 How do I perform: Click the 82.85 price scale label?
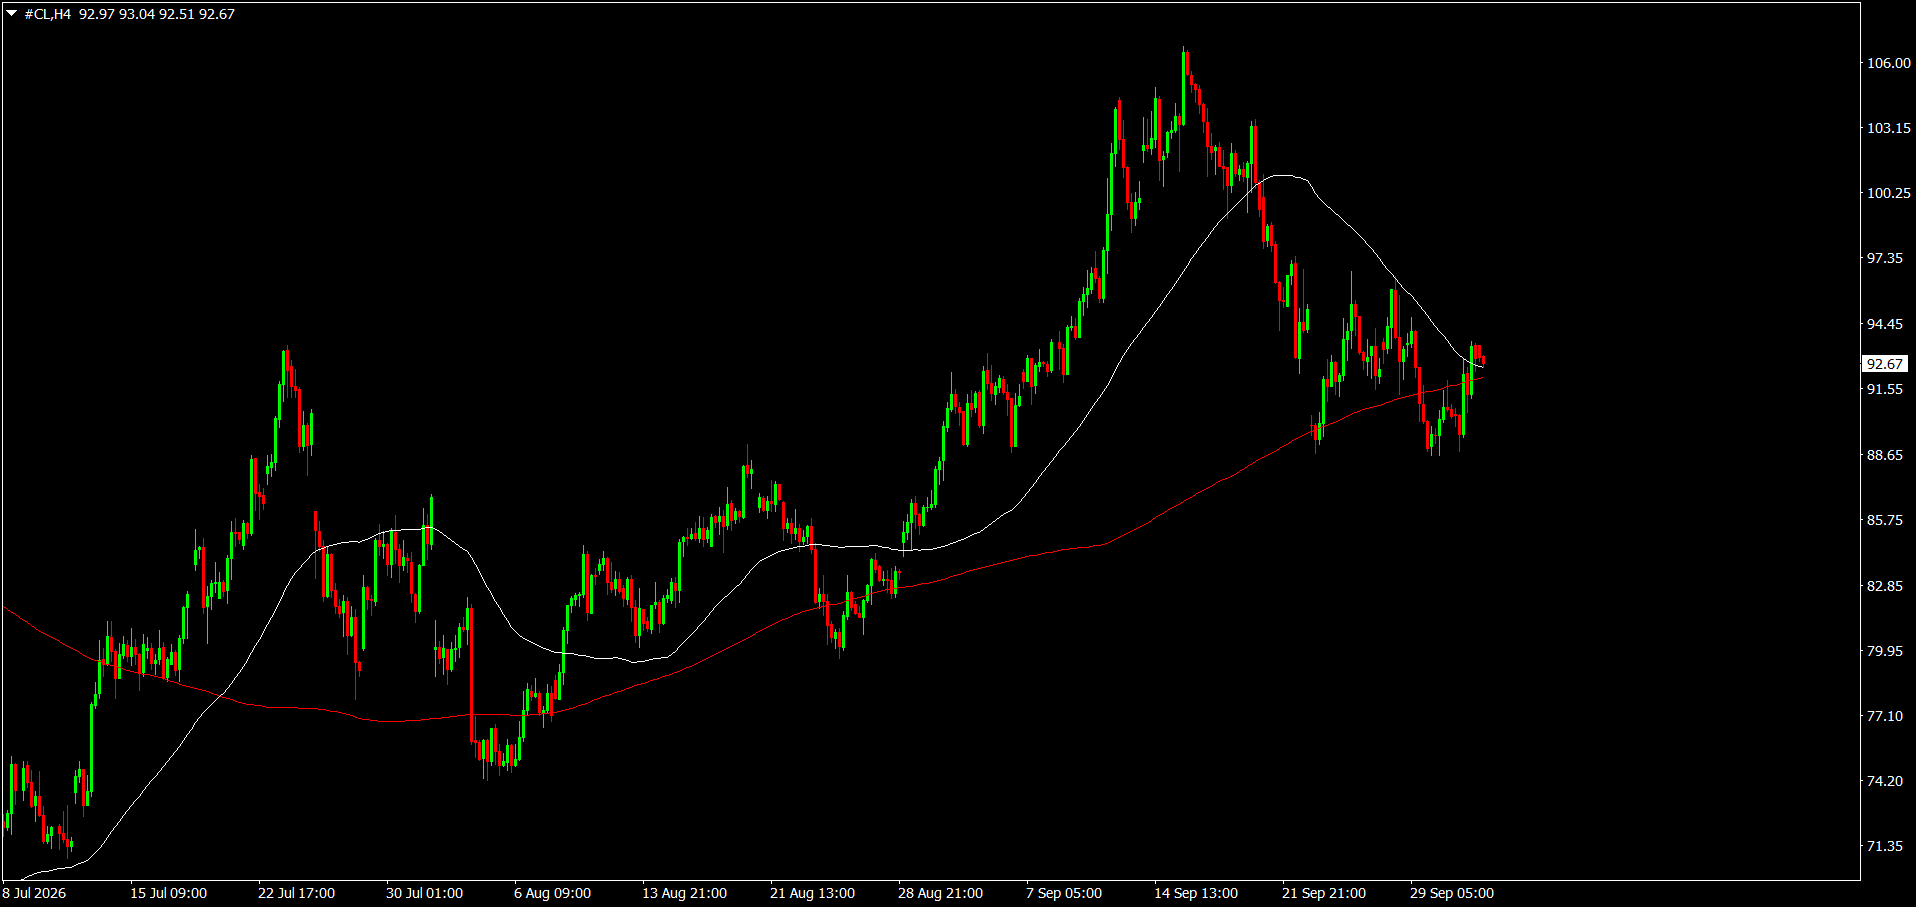click(x=1885, y=586)
